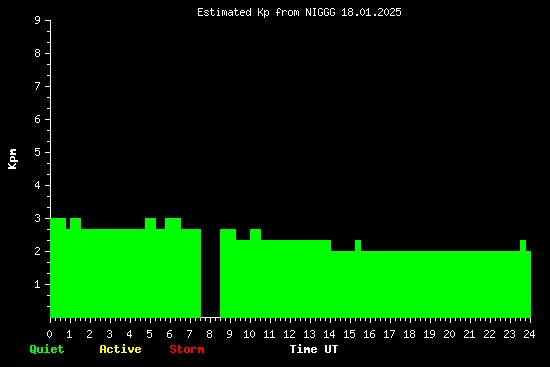Viewport: 550px width, 367px height.
Task: Click the 'Kpn' vertical axis label
Action: pyautogui.click(x=13, y=159)
